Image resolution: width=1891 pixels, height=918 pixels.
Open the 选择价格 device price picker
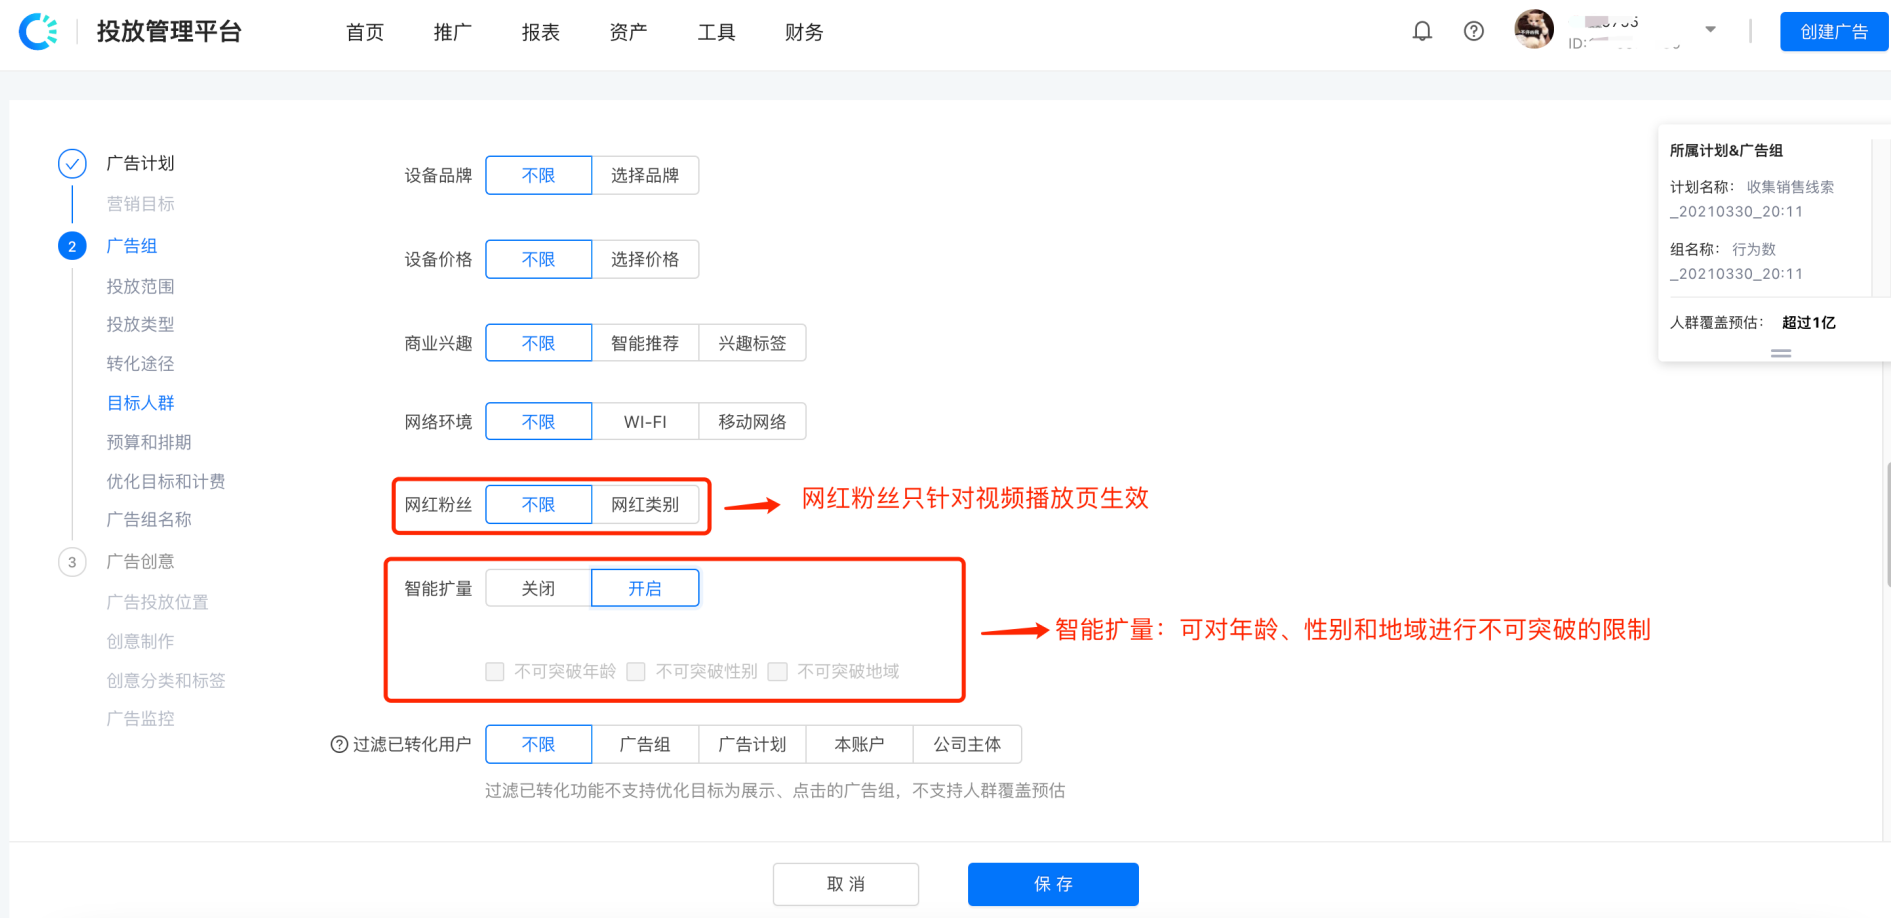[645, 259]
